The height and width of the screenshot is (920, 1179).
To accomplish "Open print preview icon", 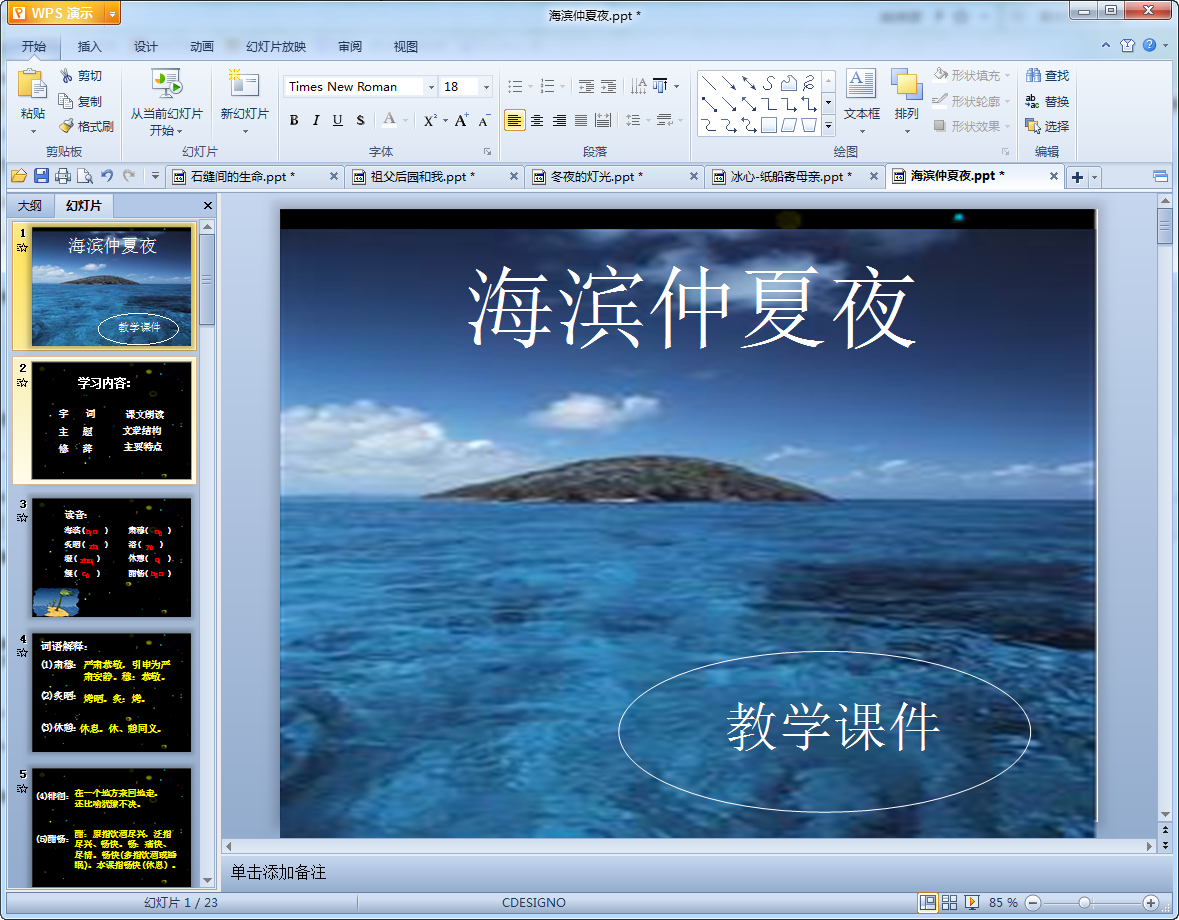I will [85, 176].
